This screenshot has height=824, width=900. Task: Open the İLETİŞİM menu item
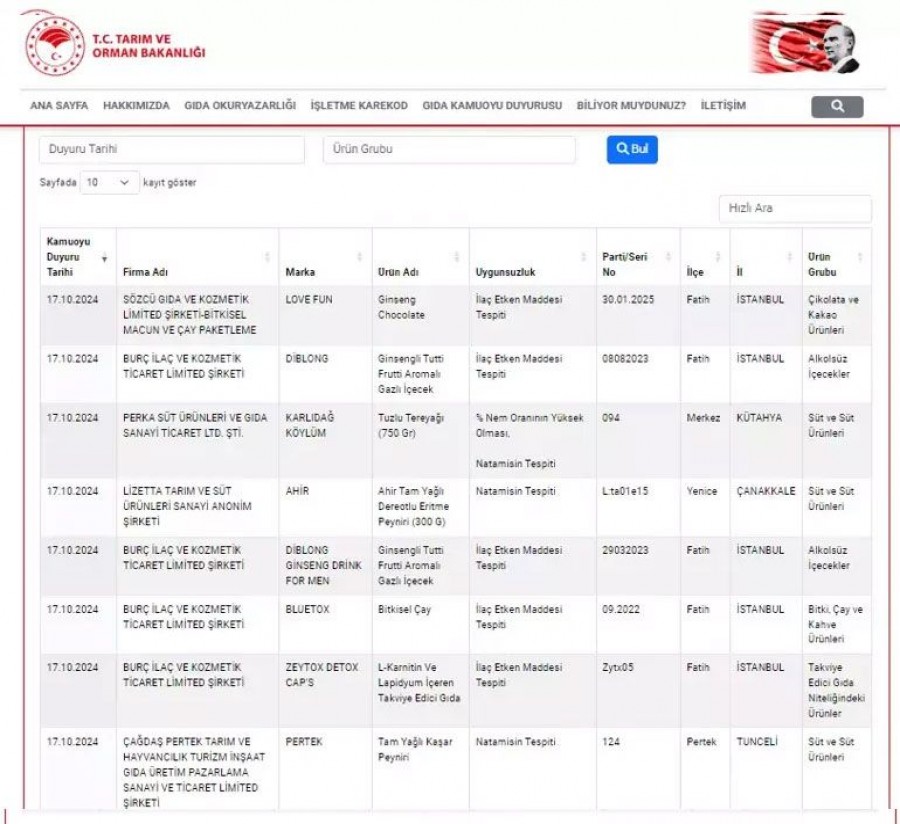[723, 106]
